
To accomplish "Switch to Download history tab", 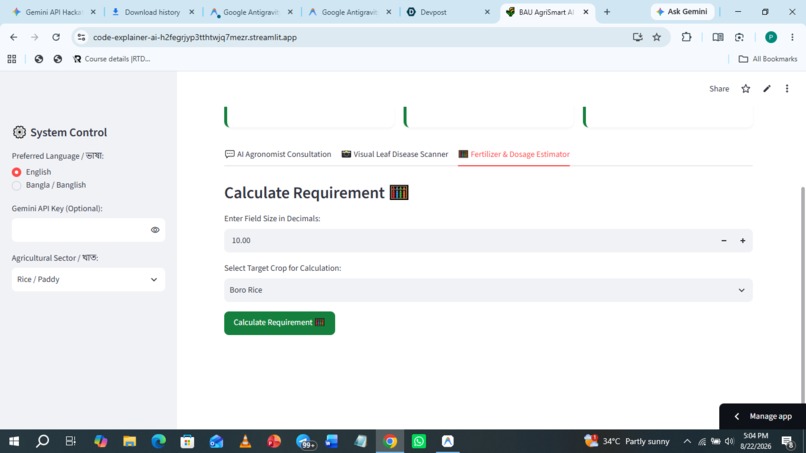I will tap(152, 12).
